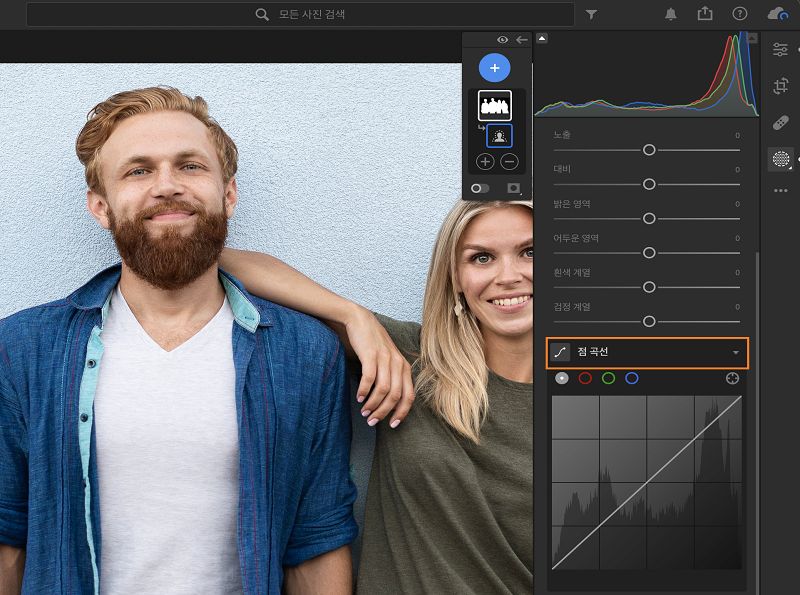Click the 노출 exposure slider handle

coord(649,150)
